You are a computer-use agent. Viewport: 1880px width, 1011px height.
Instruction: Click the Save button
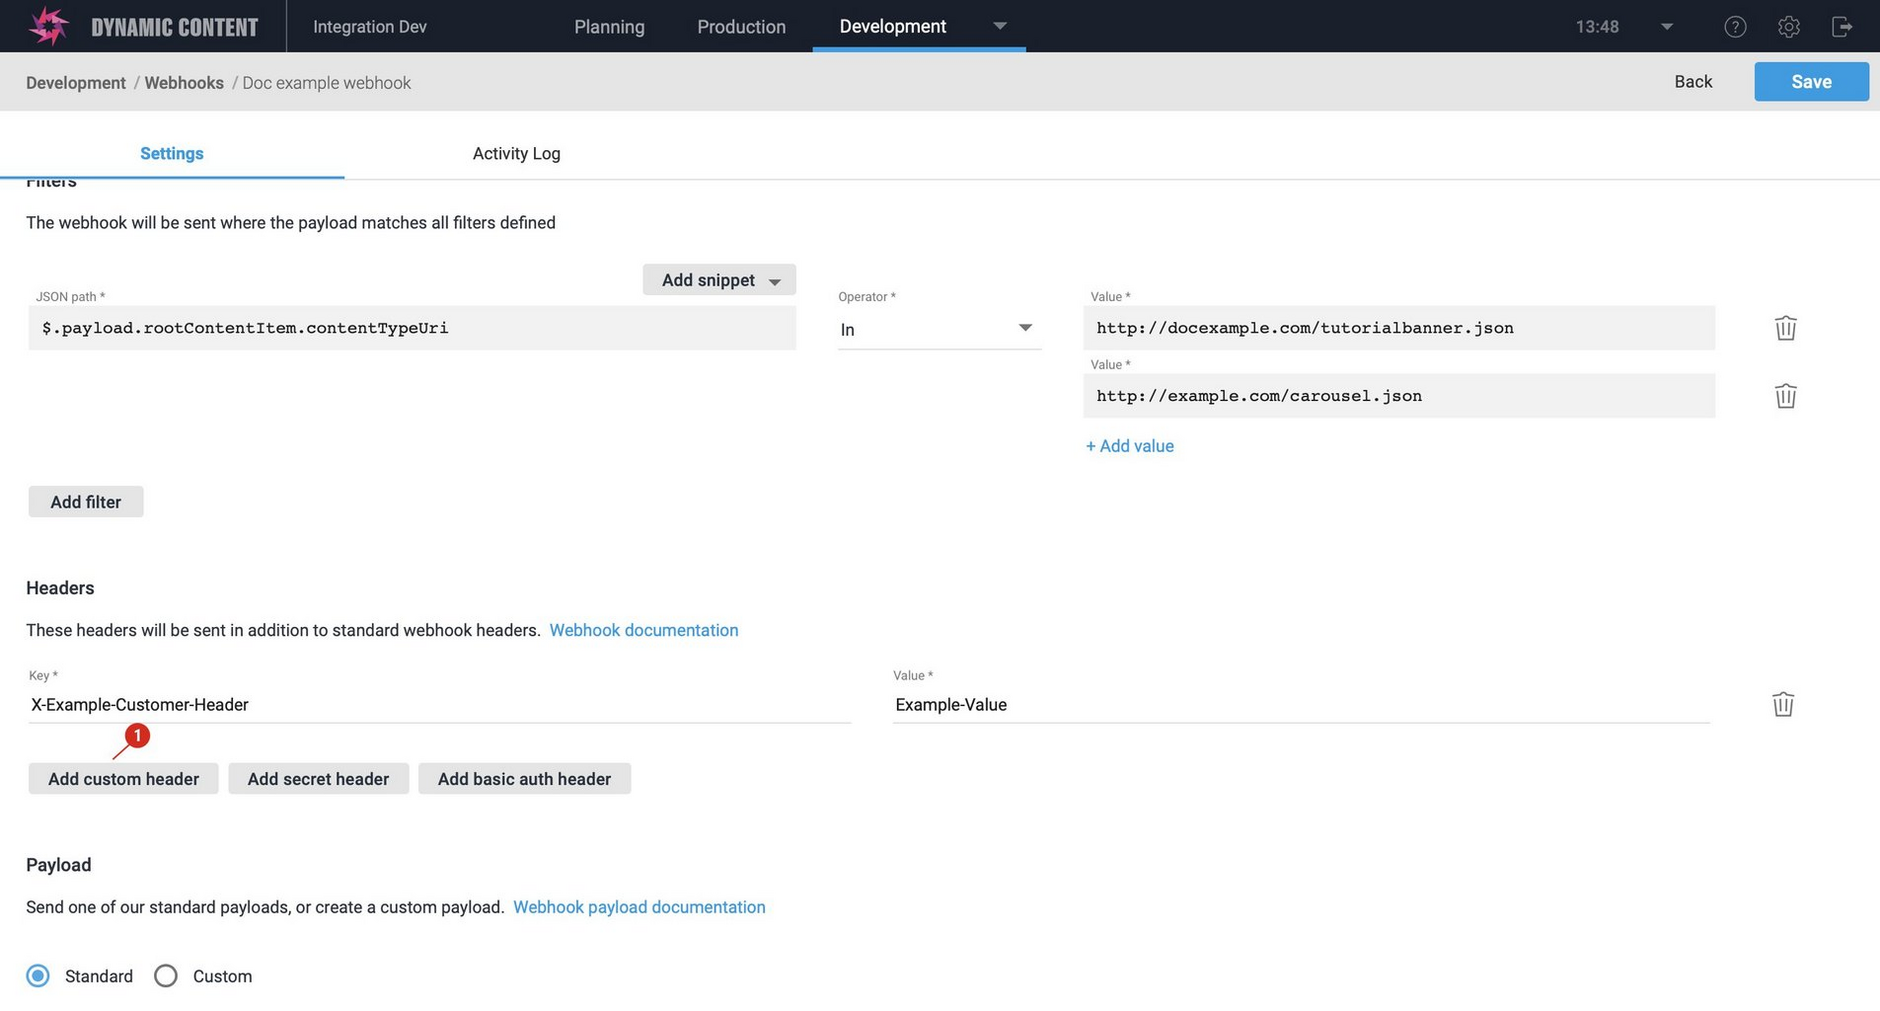click(1811, 82)
